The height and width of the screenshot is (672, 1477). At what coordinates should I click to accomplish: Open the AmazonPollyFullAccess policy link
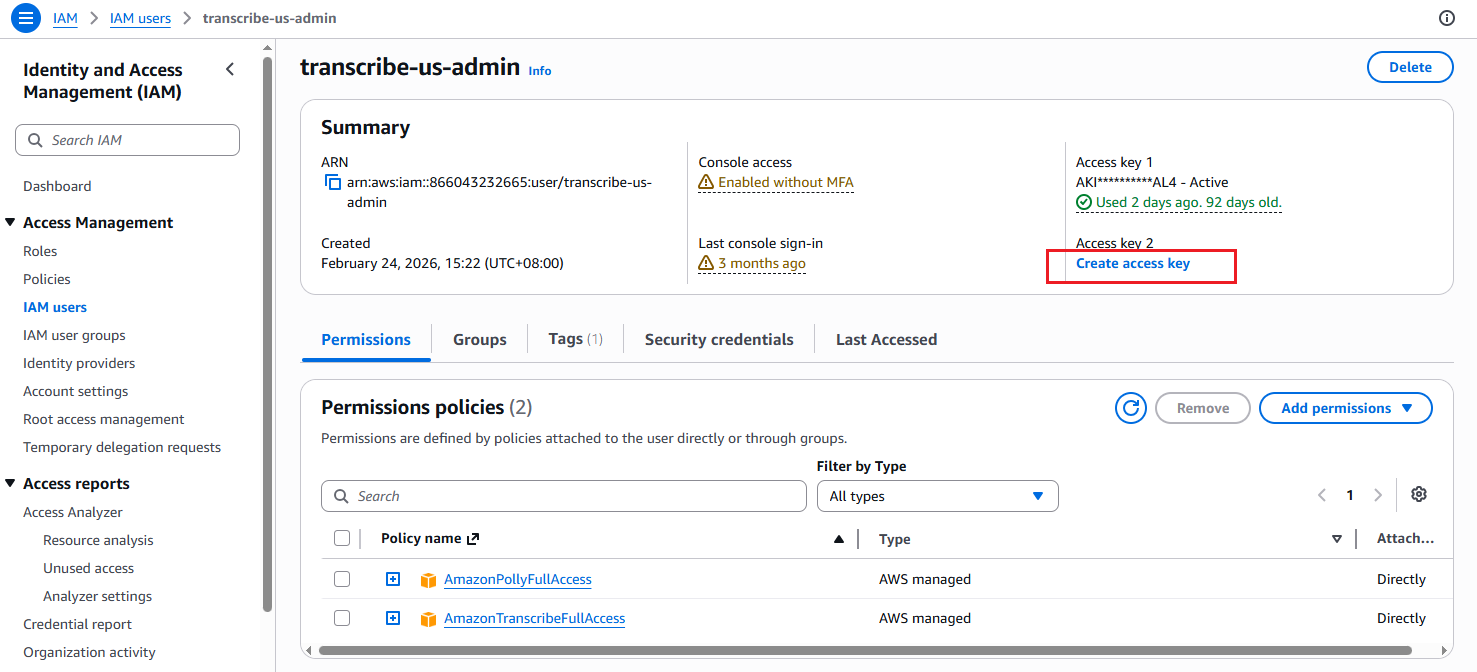518,579
